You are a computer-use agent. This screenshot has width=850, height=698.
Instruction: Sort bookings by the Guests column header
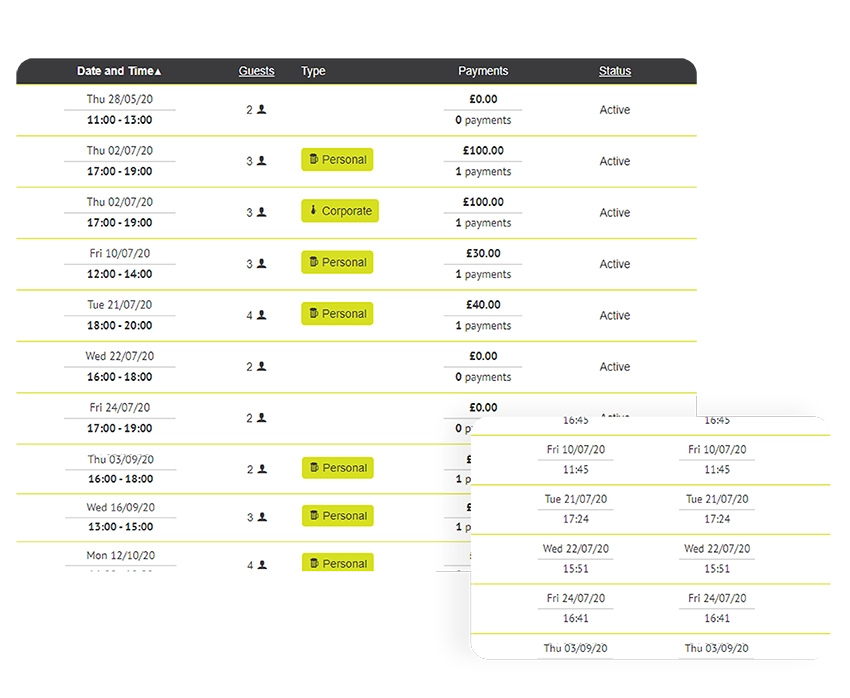[x=256, y=71]
